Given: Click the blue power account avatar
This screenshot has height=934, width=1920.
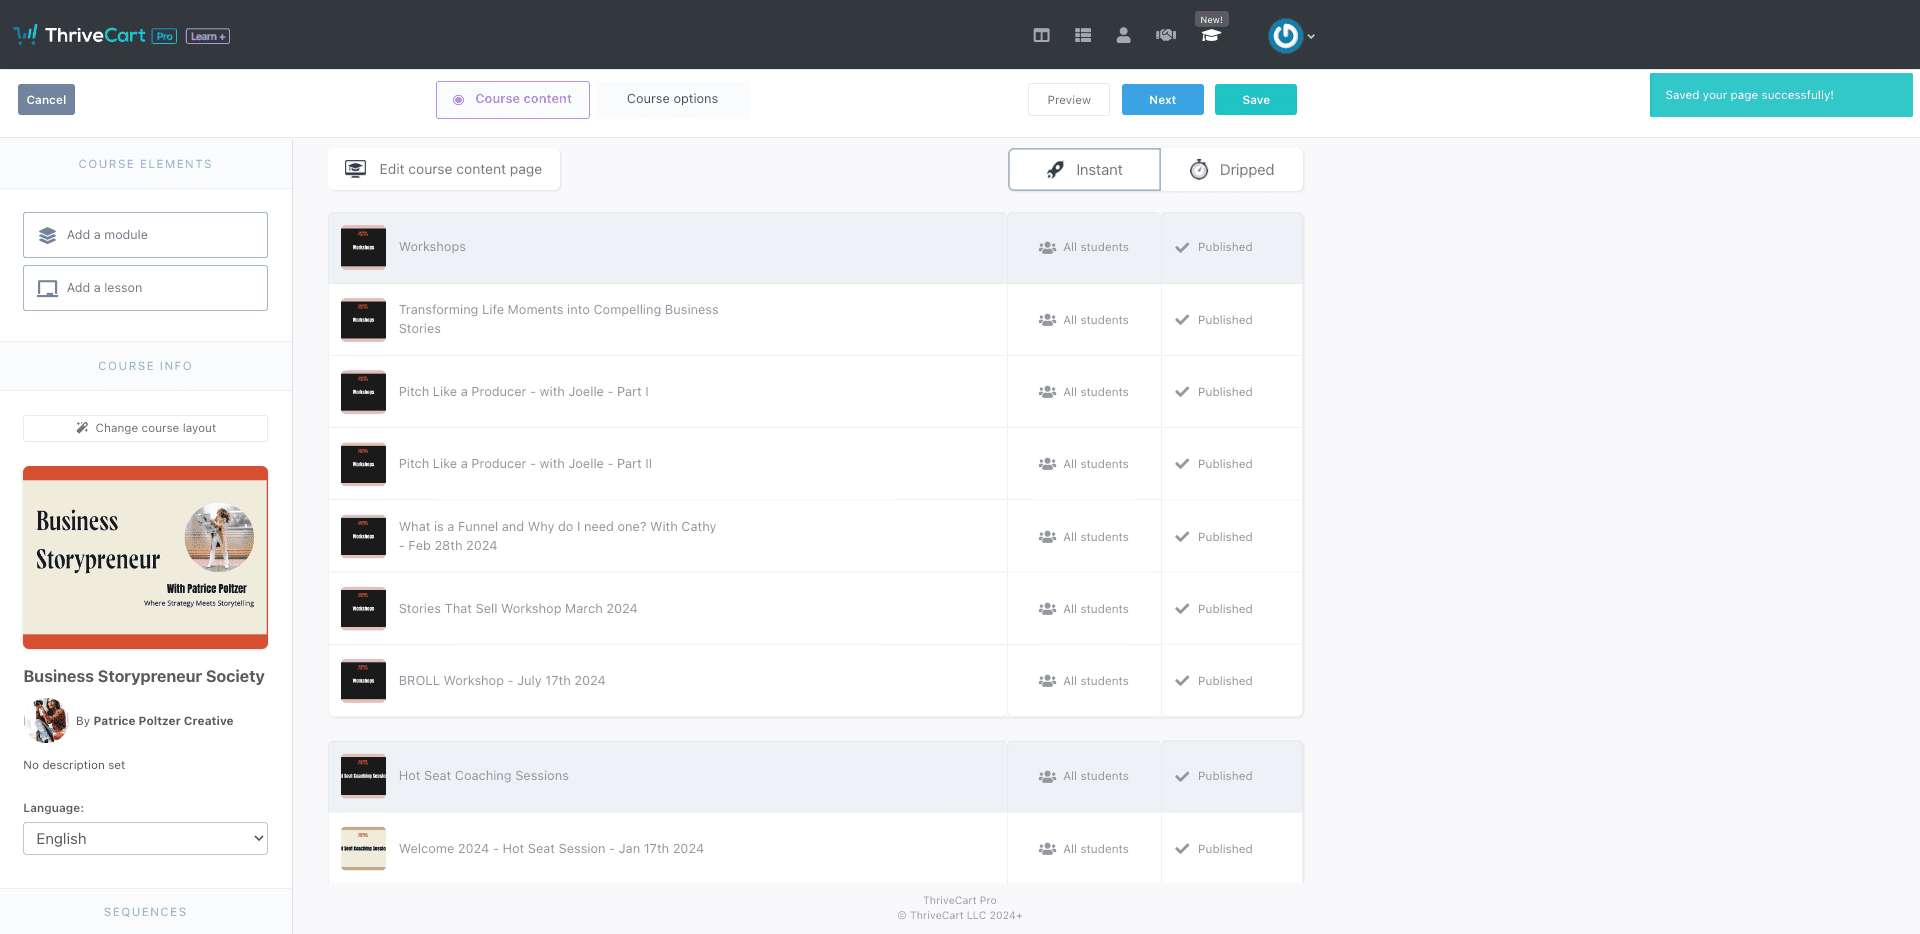Looking at the screenshot, I should tap(1285, 36).
